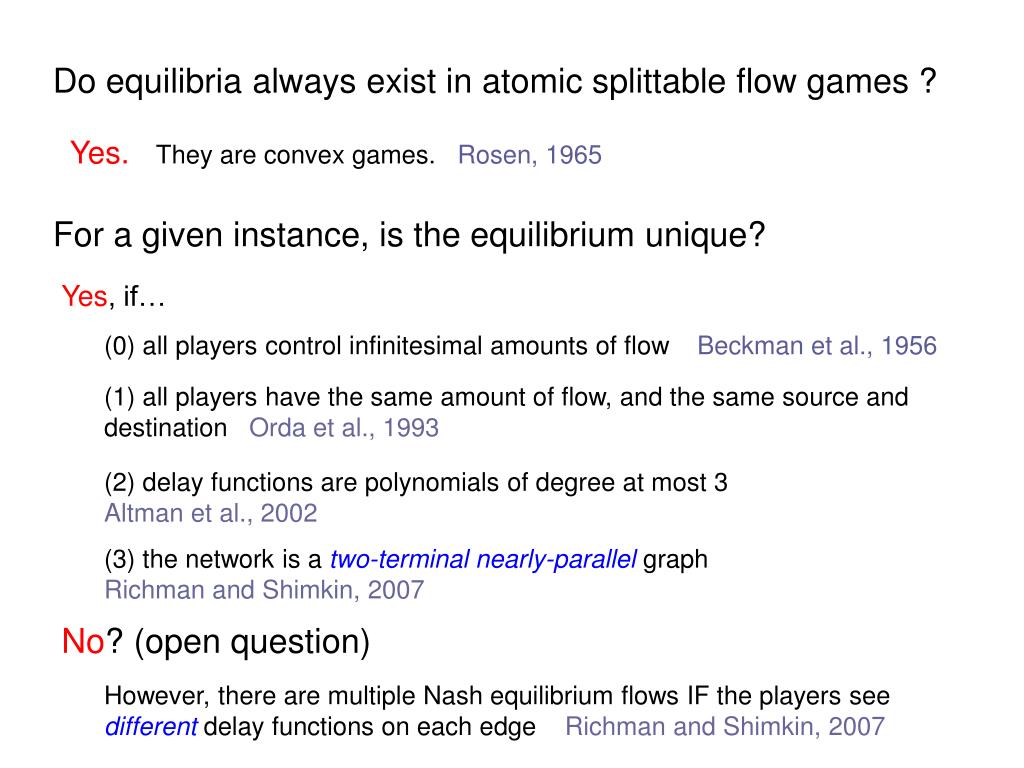Click item (1) about same source and destination
1024x768 pixels.
coord(506,413)
